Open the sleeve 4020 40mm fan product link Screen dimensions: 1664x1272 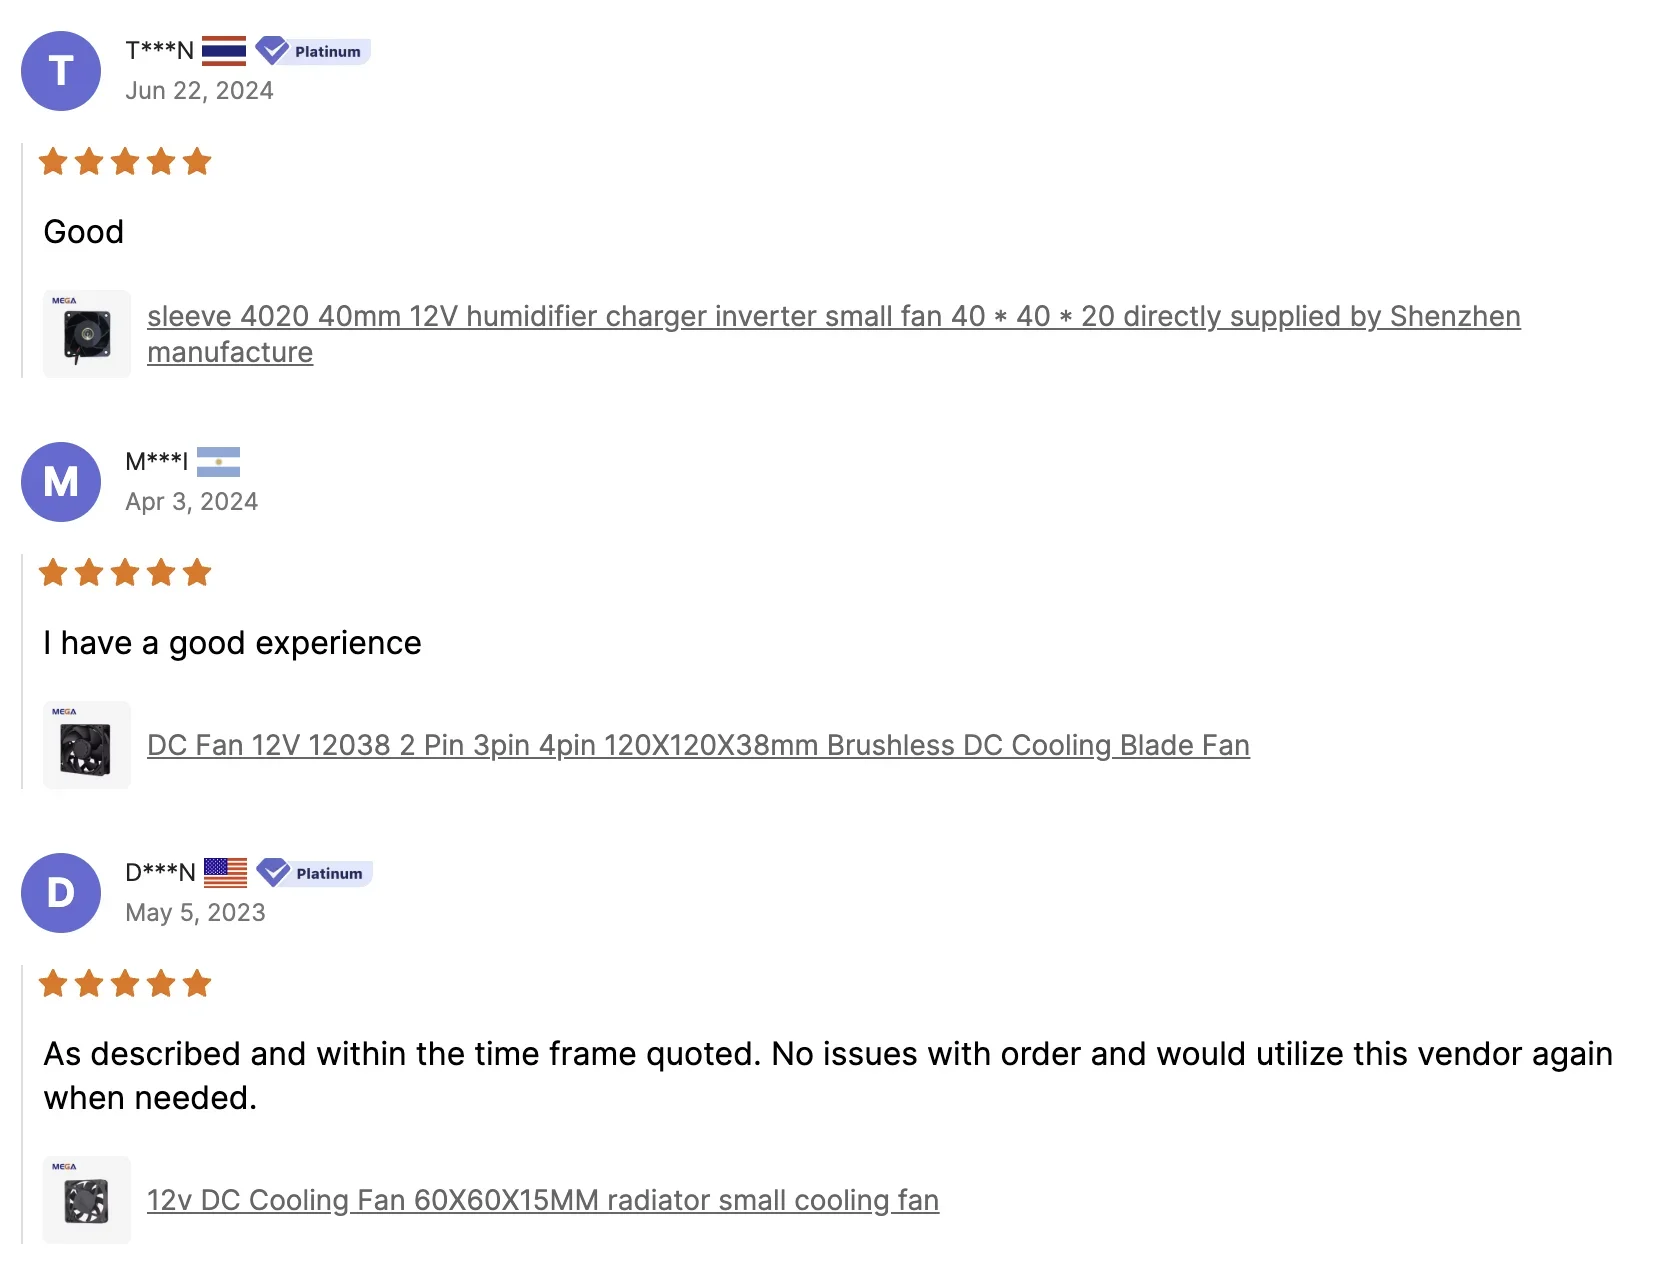point(833,317)
